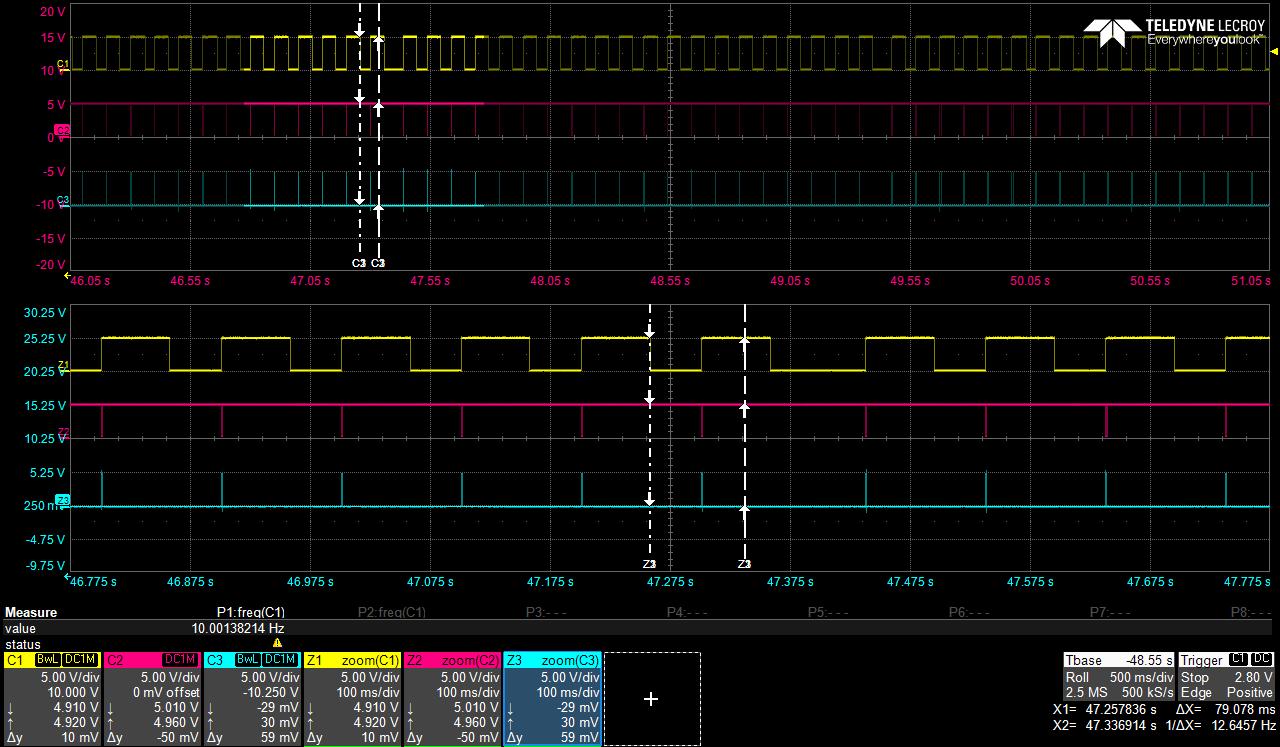
Task: Click the trigger delay arrow at lower grid bottom-left
Action: [x=68, y=576]
